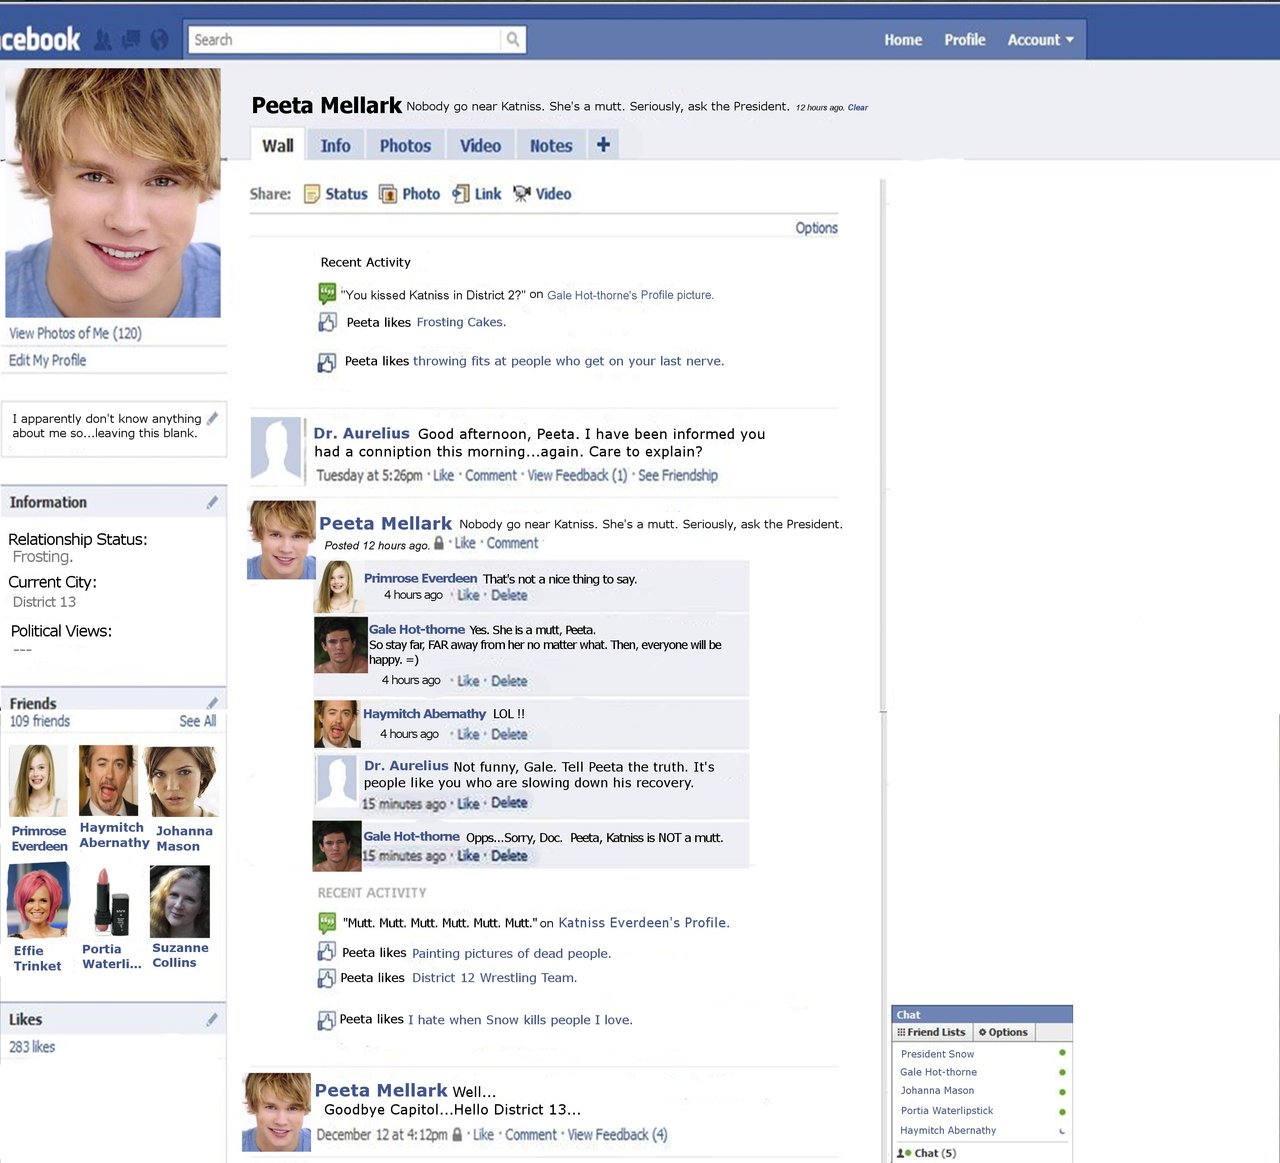See All friends link
The image size is (1280, 1163).
tap(198, 721)
